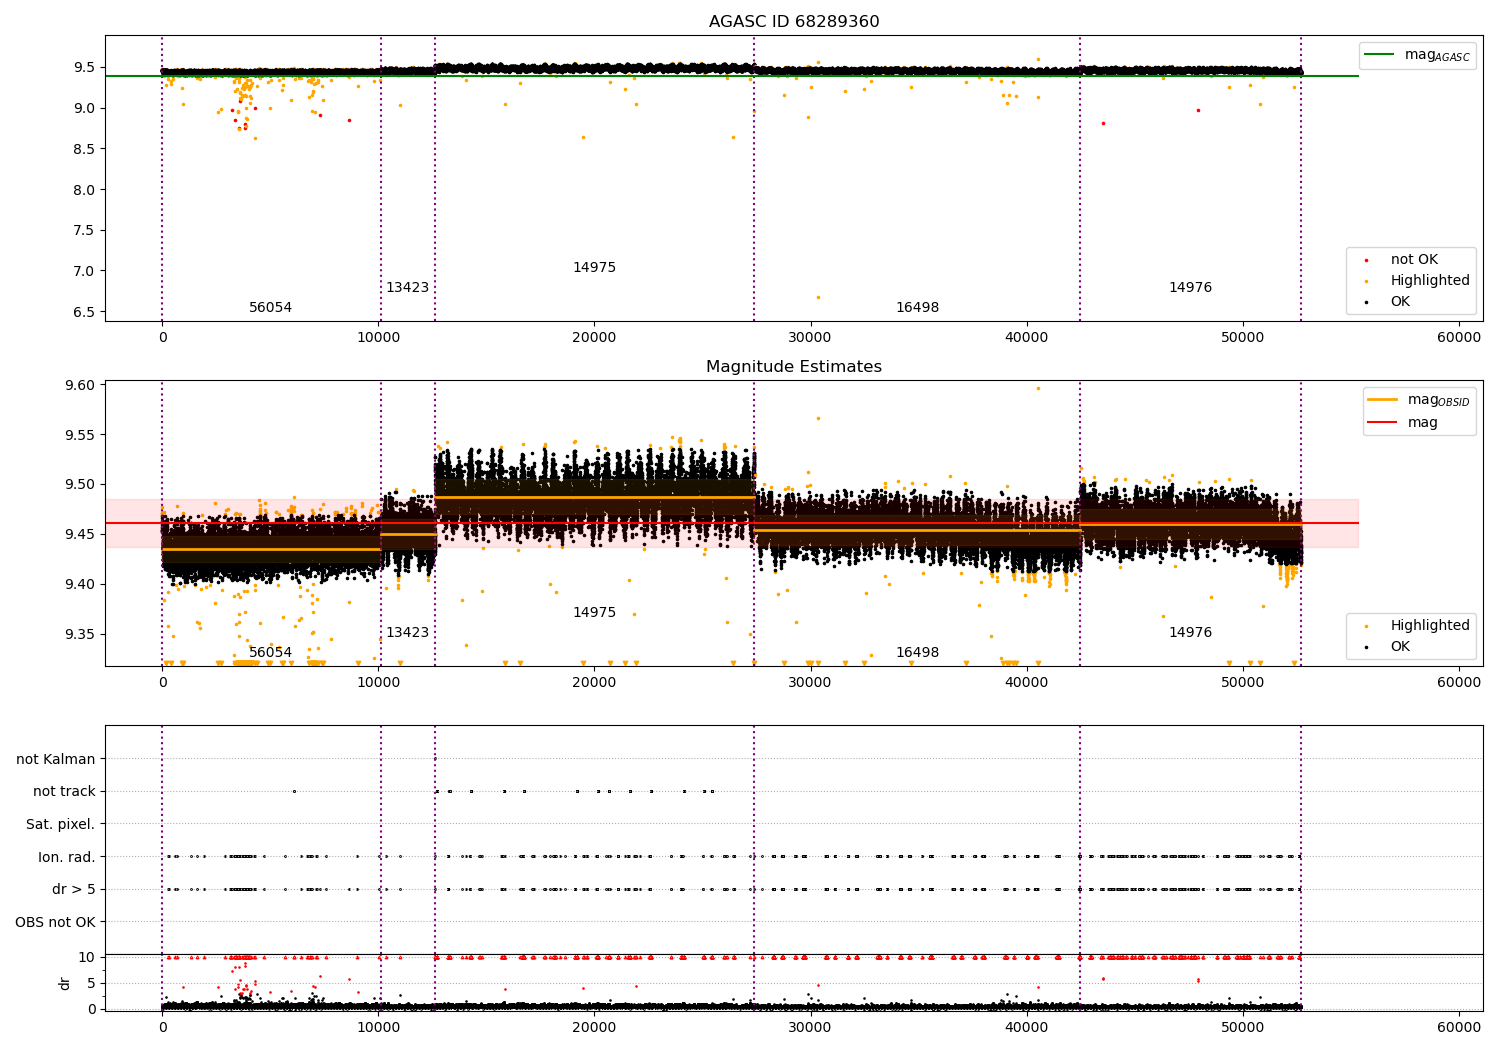Screen dimensions: 1500x1050
Task: Click the 10000 x-axis tick under top plot
Action: (x=378, y=338)
